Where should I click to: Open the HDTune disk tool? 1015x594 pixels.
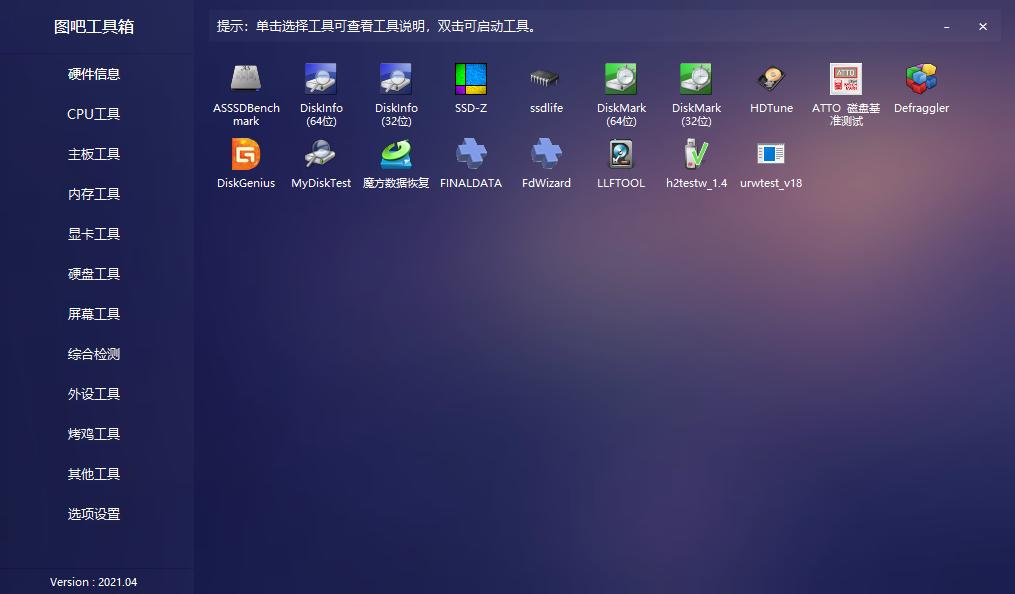(x=770, y=80)
